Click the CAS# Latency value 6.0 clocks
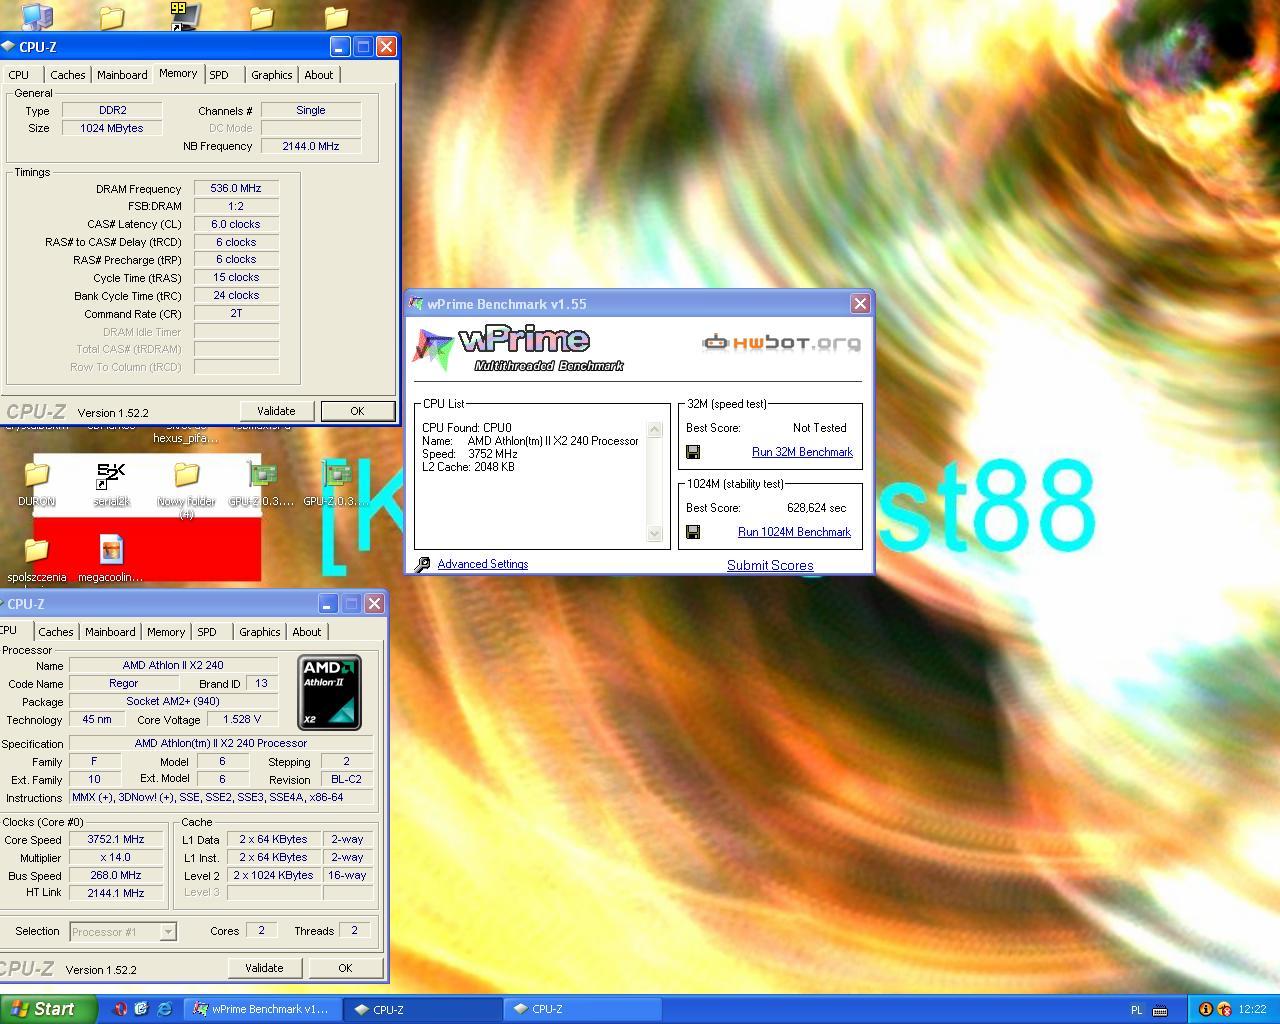The height and width of the screenshot is (1024, 1280). point(236,224)
